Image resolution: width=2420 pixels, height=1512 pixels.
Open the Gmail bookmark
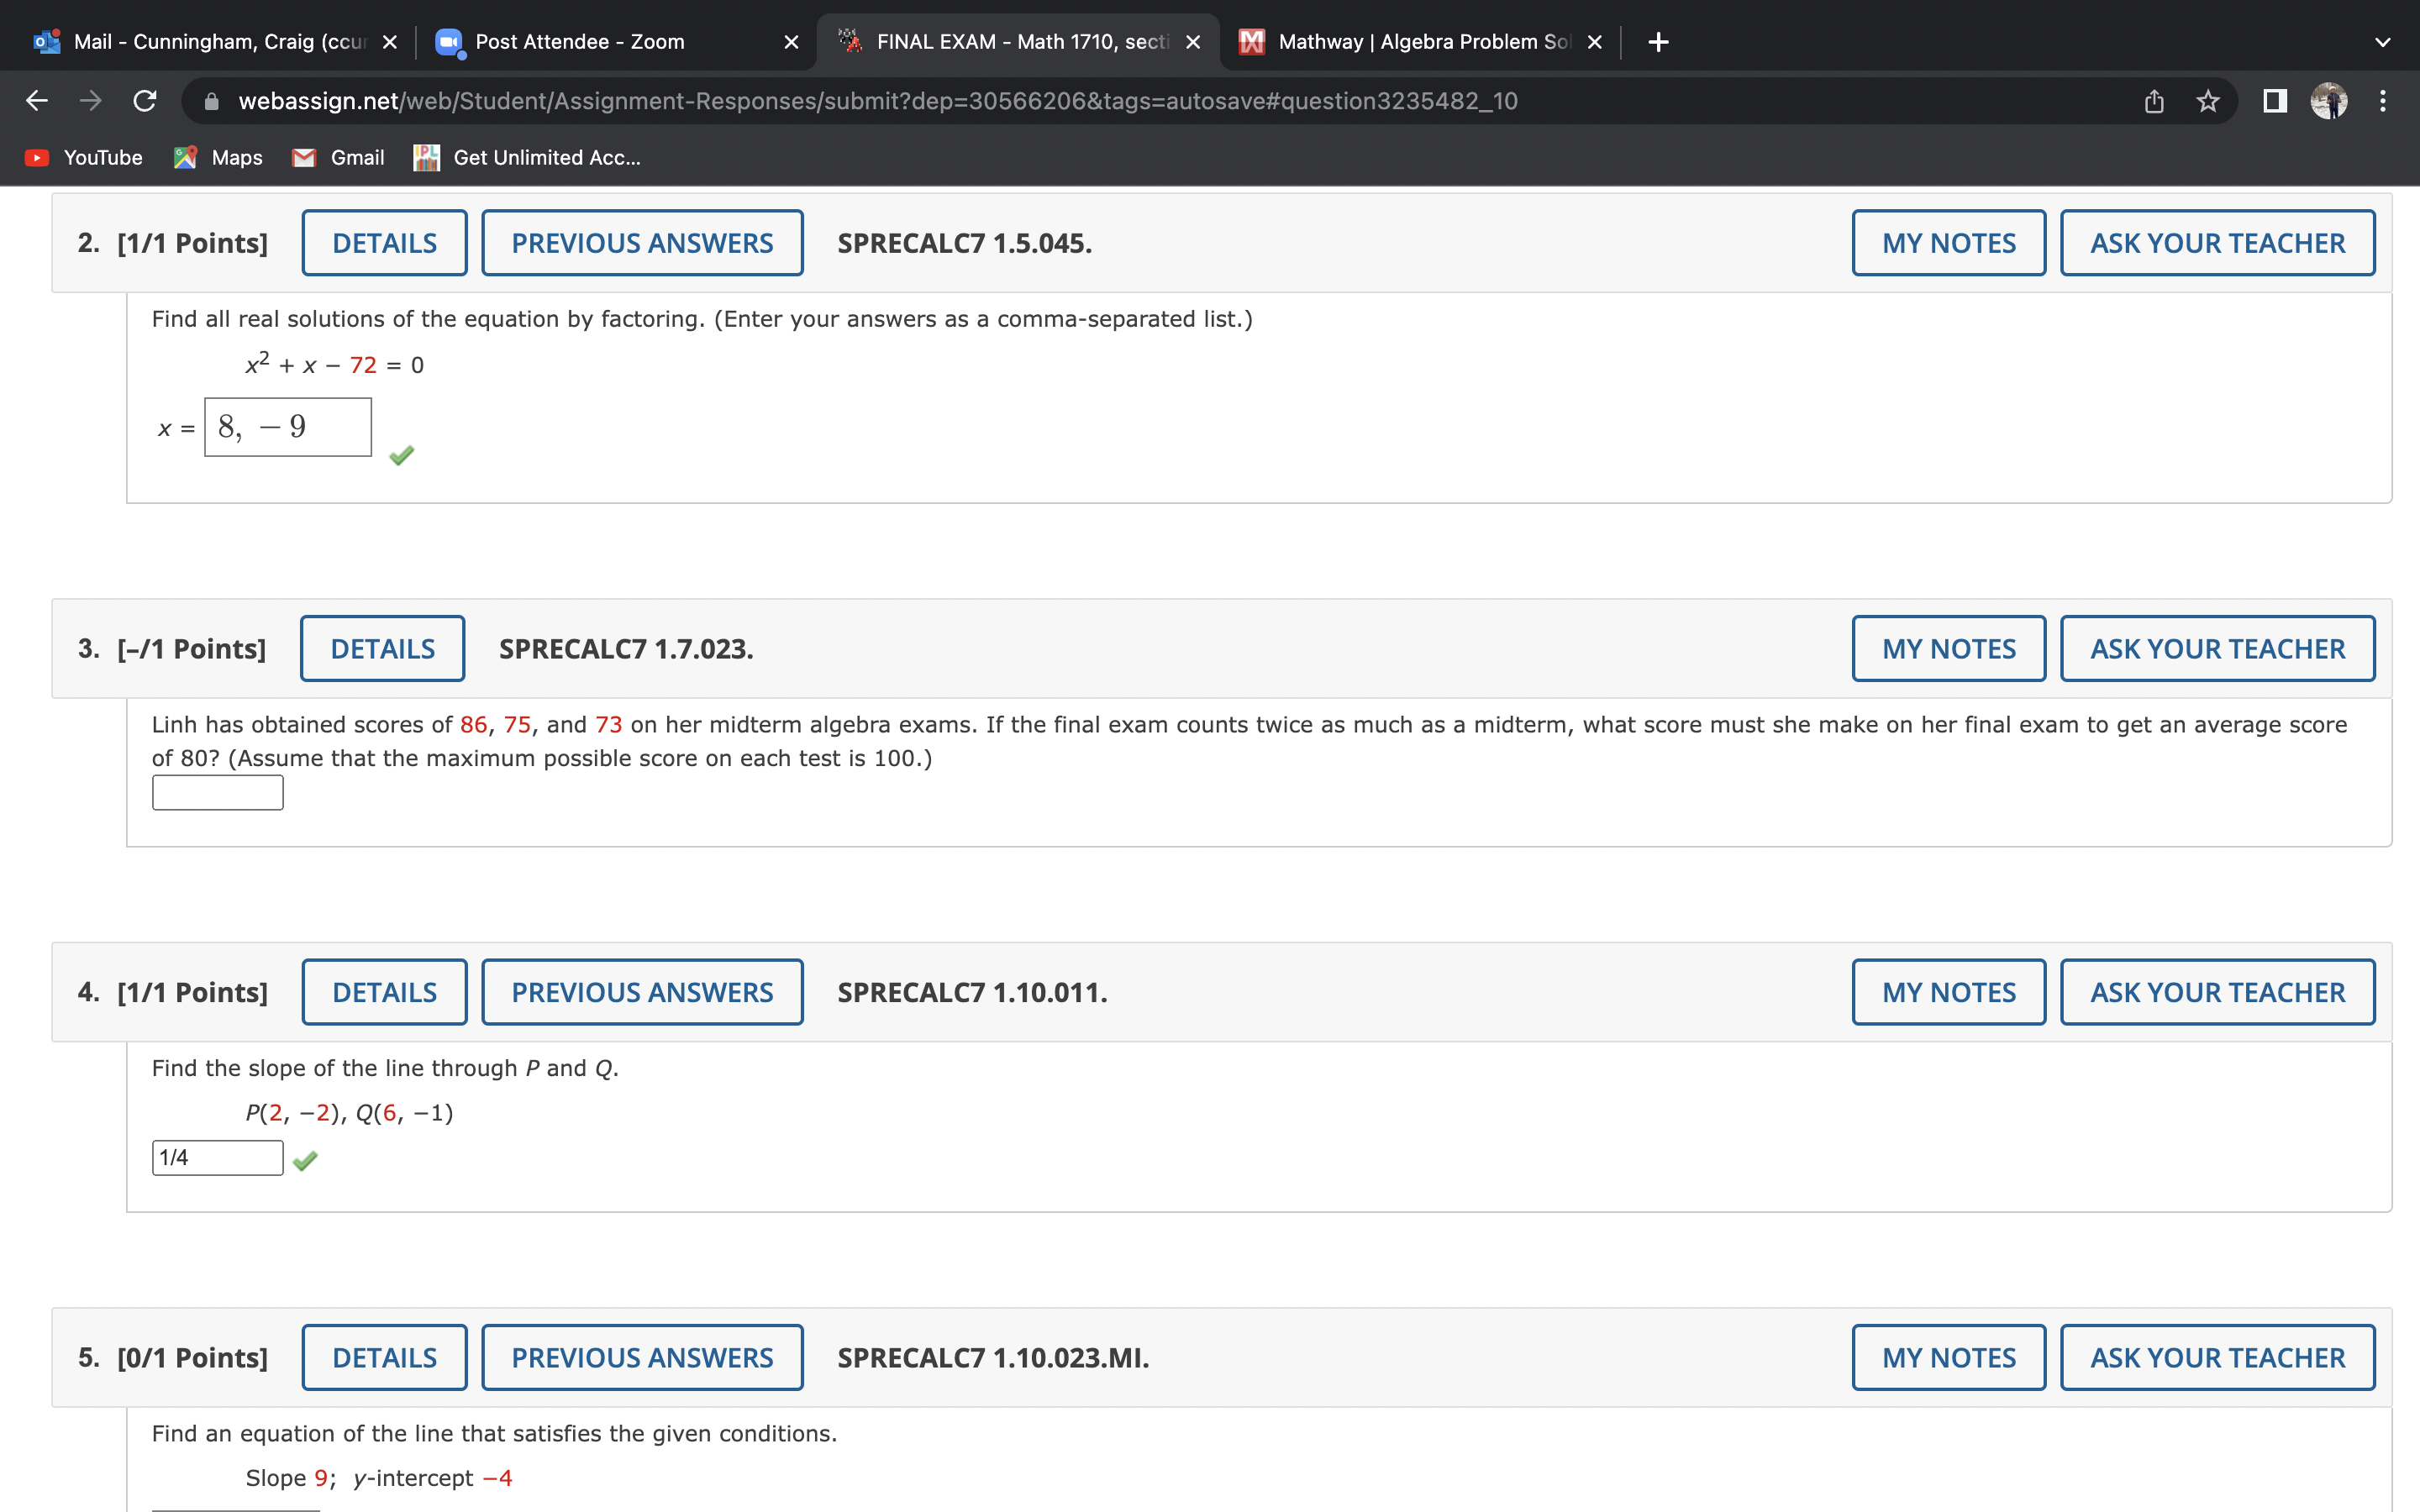tap(338, 158)
